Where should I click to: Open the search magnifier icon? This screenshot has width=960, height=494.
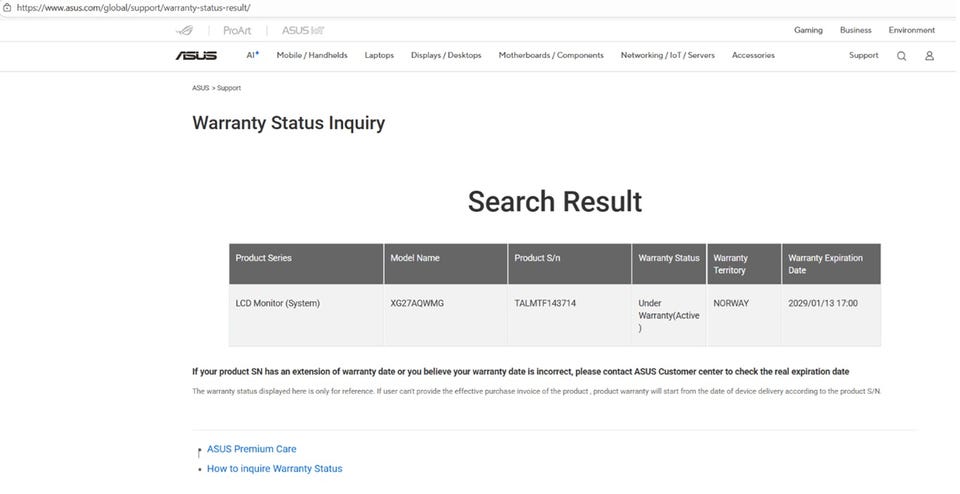tap(901, 56)
